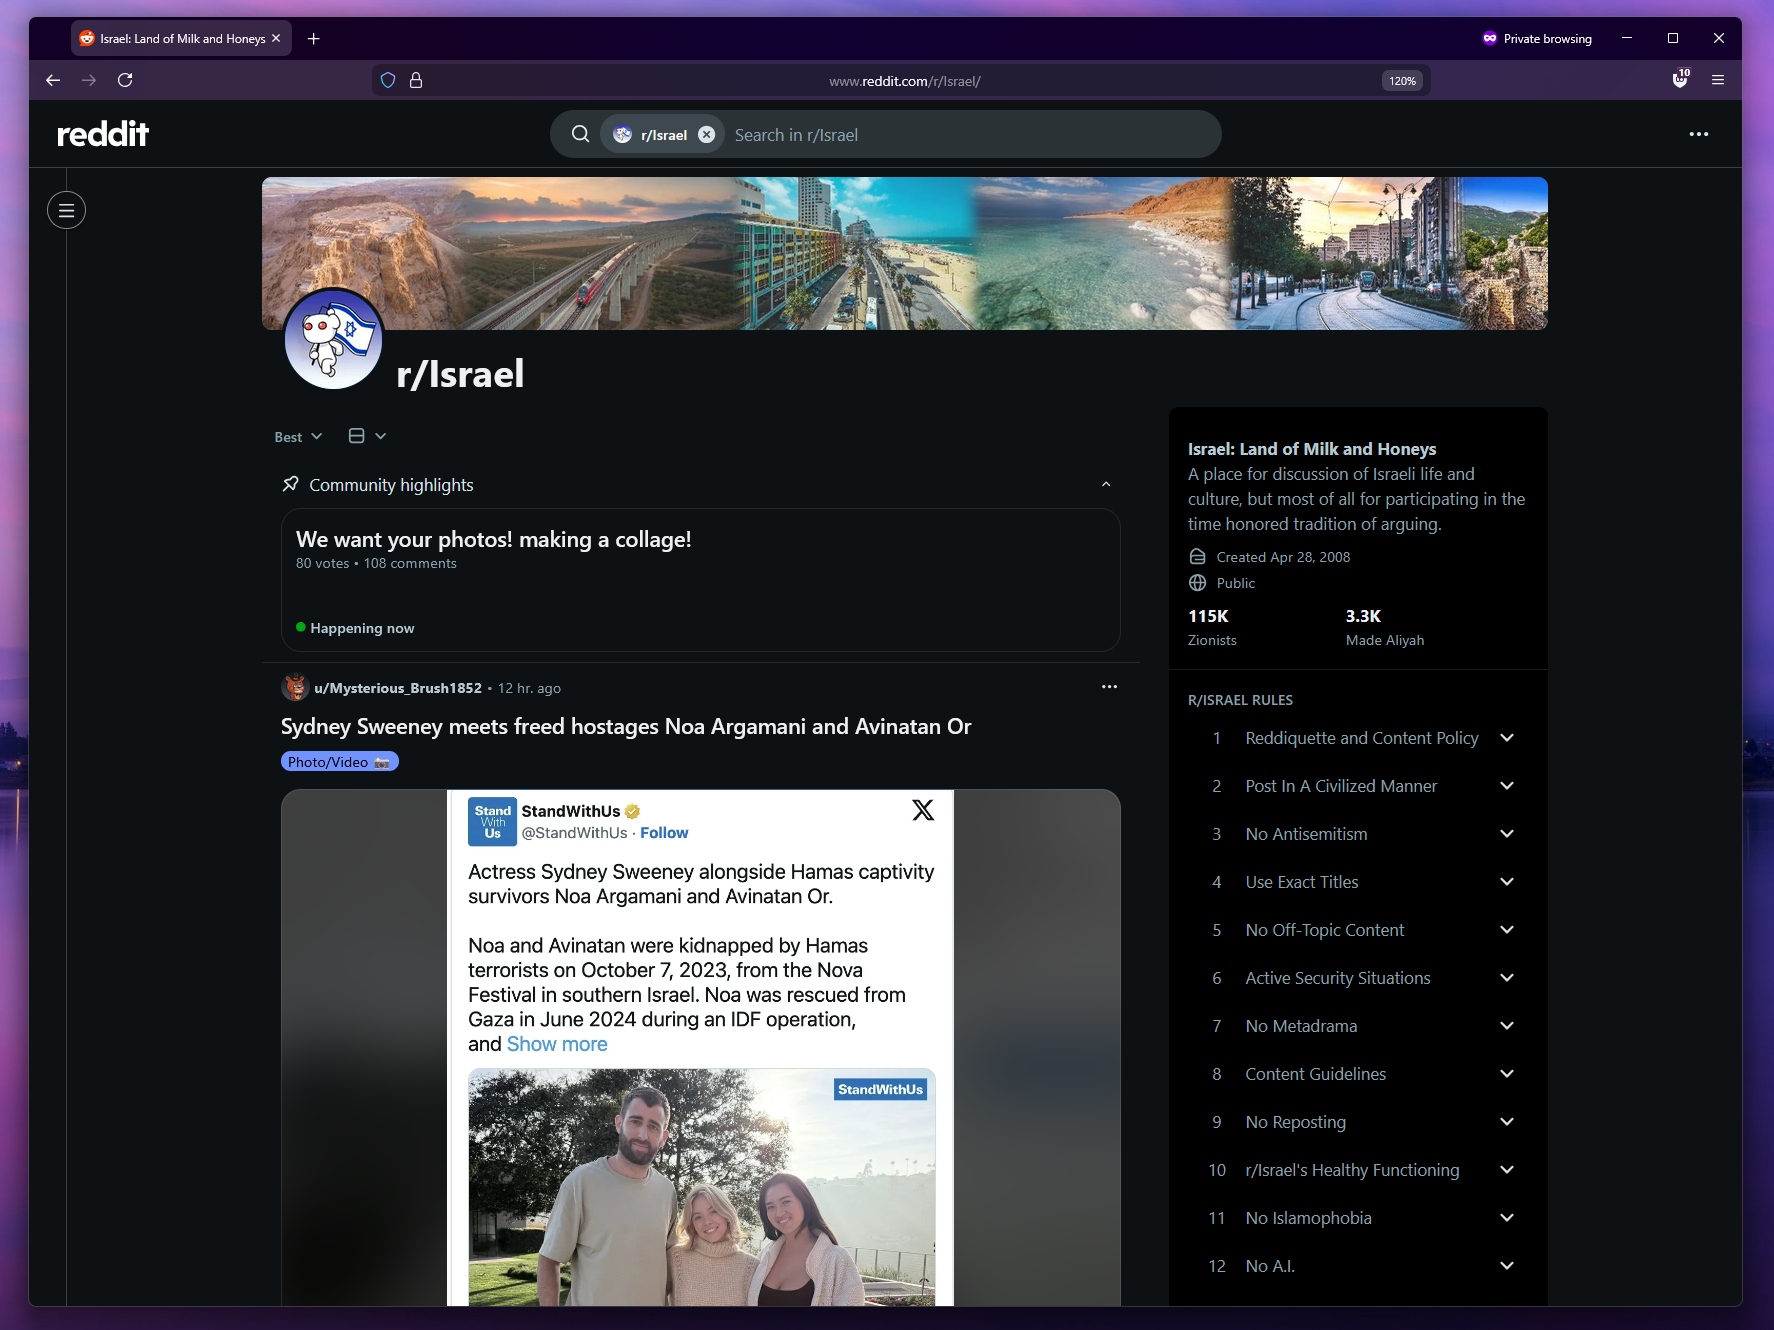Expand the Use Exact Titles rule

1507,882
